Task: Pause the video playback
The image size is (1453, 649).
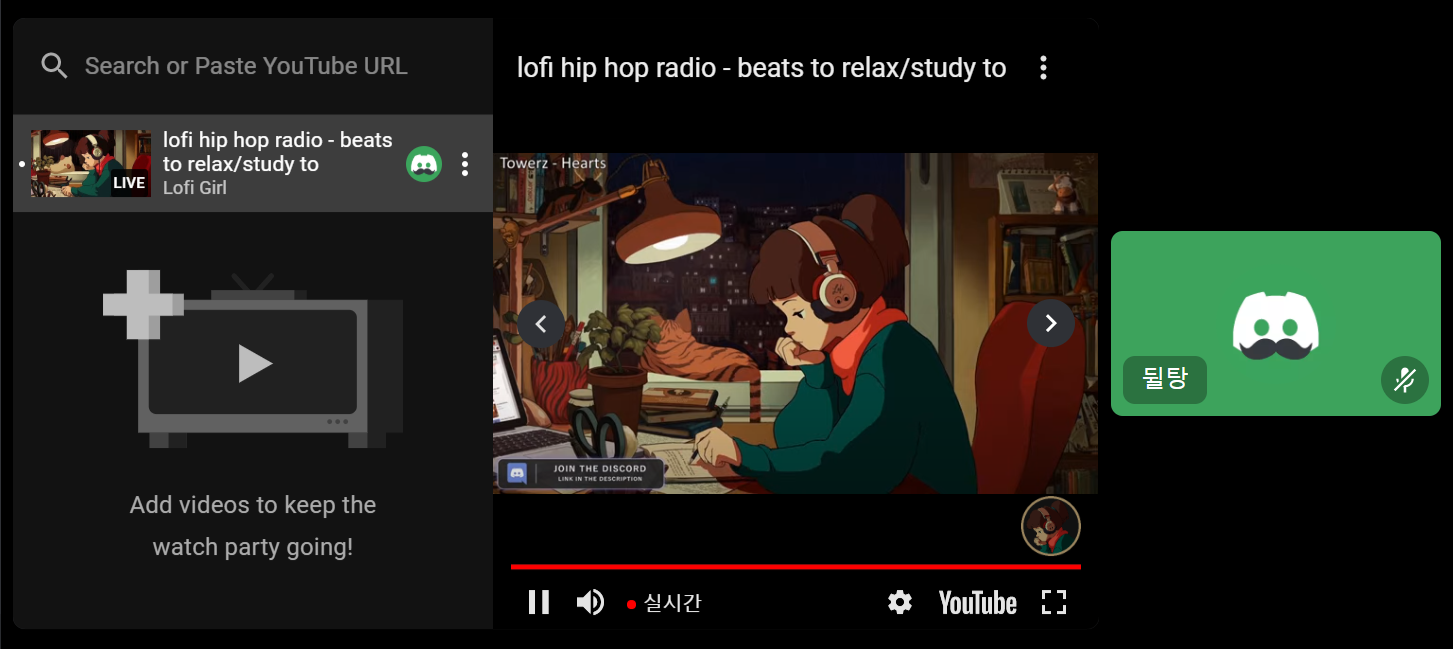Action: pyautogui.click(x=539, y=602)
